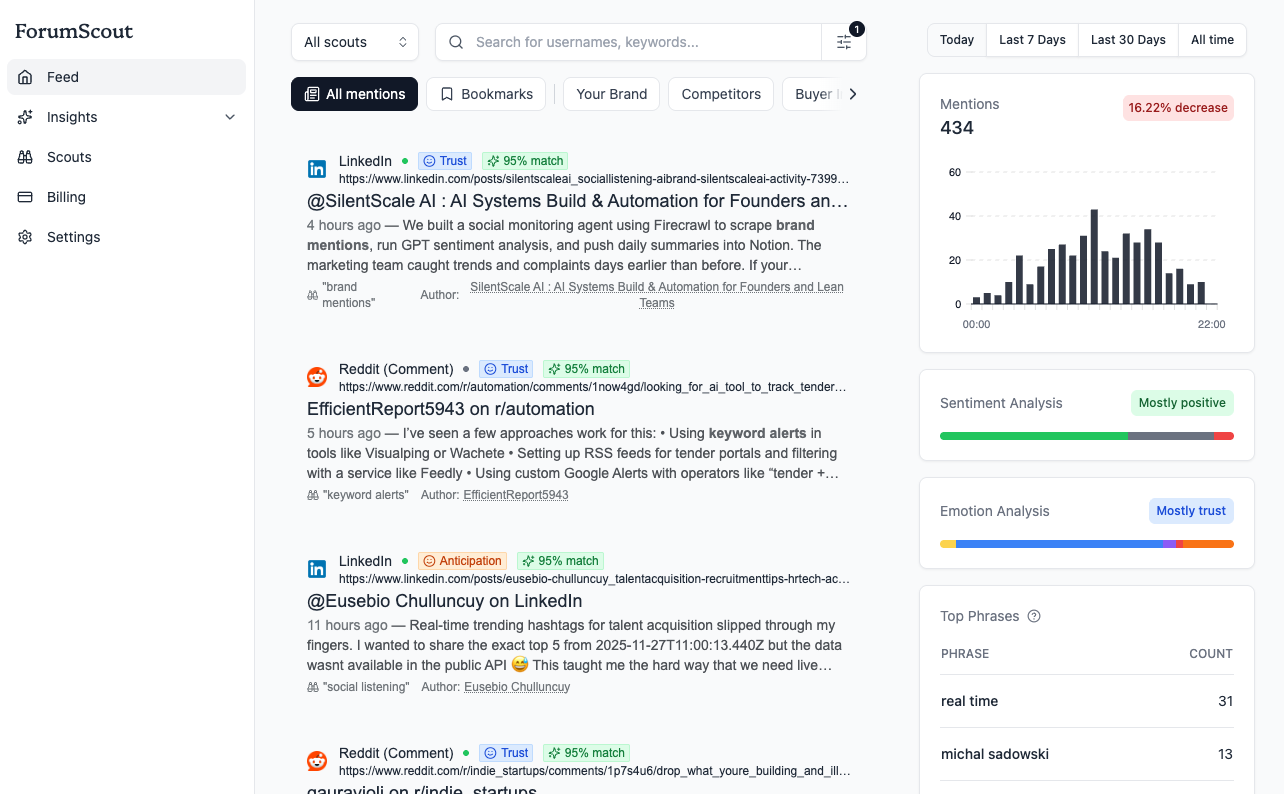Open Billing from the sidebar
Screen dimensions: 1284x794
click(x=64, y=196)
